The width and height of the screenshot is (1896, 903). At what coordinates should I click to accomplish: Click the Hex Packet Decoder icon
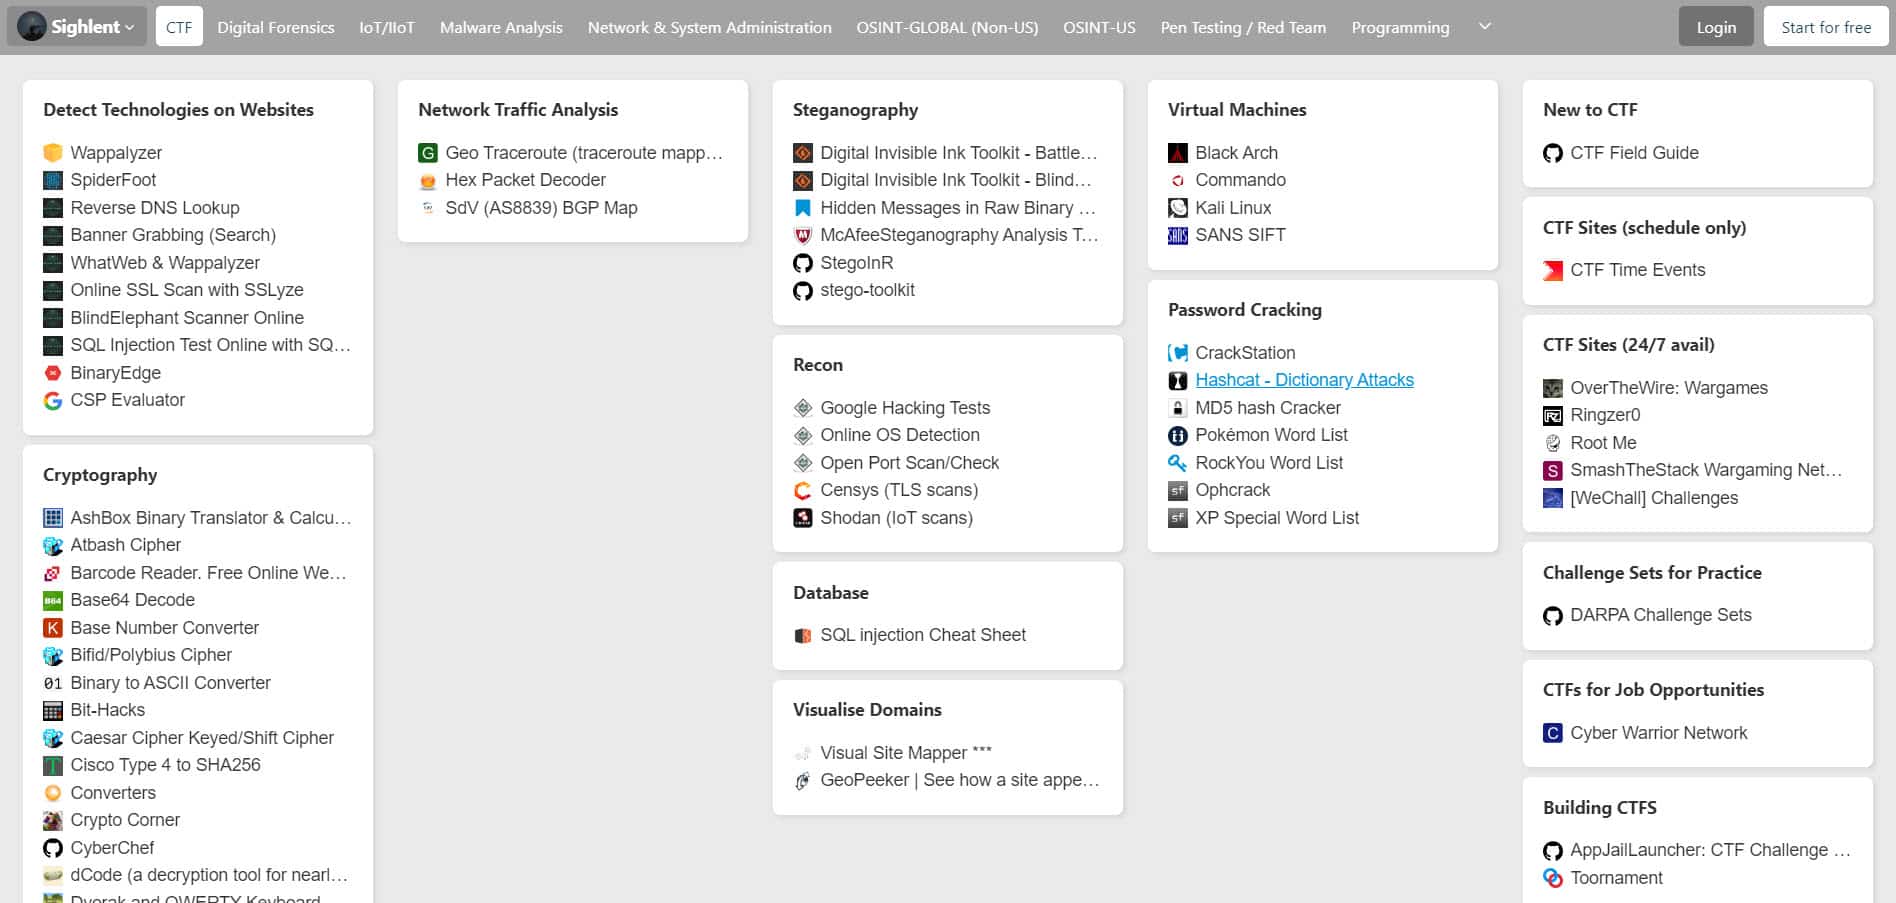click(x=428, y=180)
